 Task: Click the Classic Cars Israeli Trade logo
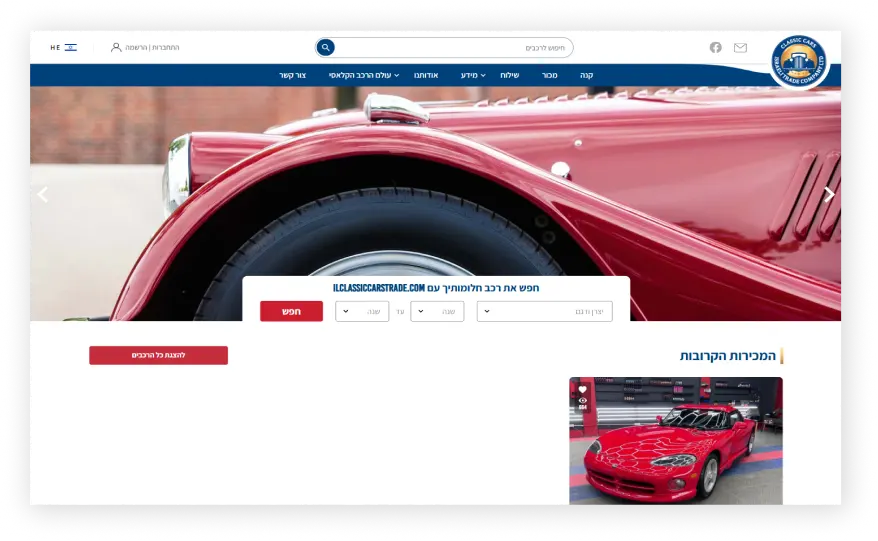click(x=799, y=62)
